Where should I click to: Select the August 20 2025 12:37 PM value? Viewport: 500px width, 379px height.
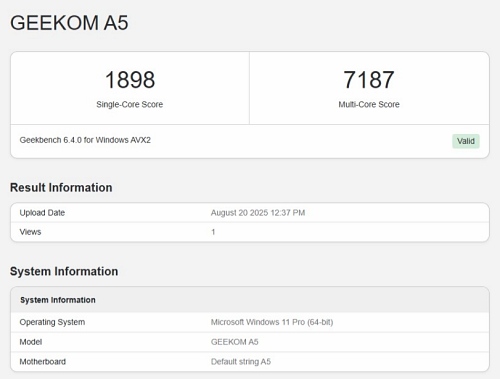258,213
